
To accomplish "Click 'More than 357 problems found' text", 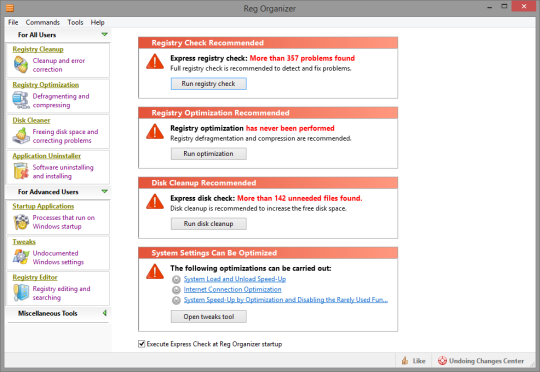I will [302, 58].
